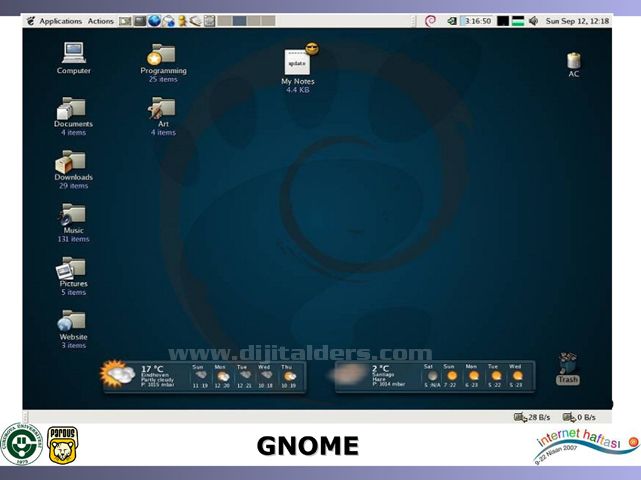Click the volume speaker icon in panel
Screen dimensions: 641x480
click(533, 21)
